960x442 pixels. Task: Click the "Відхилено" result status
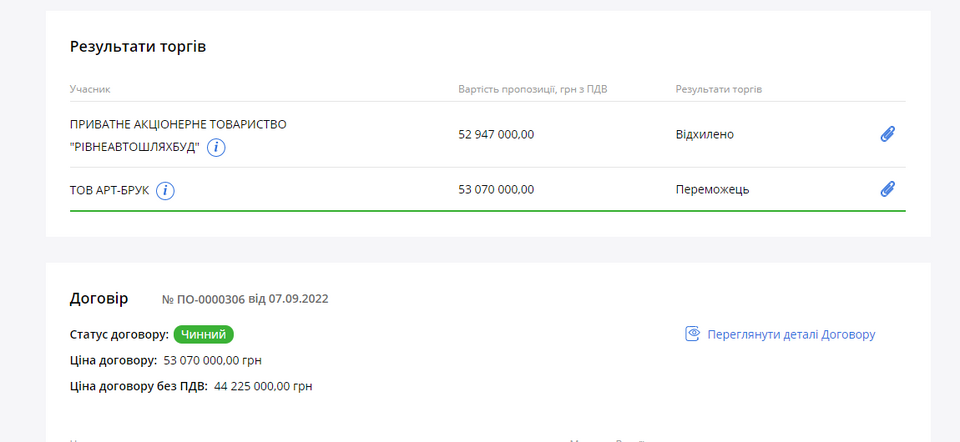pos(704,134)
